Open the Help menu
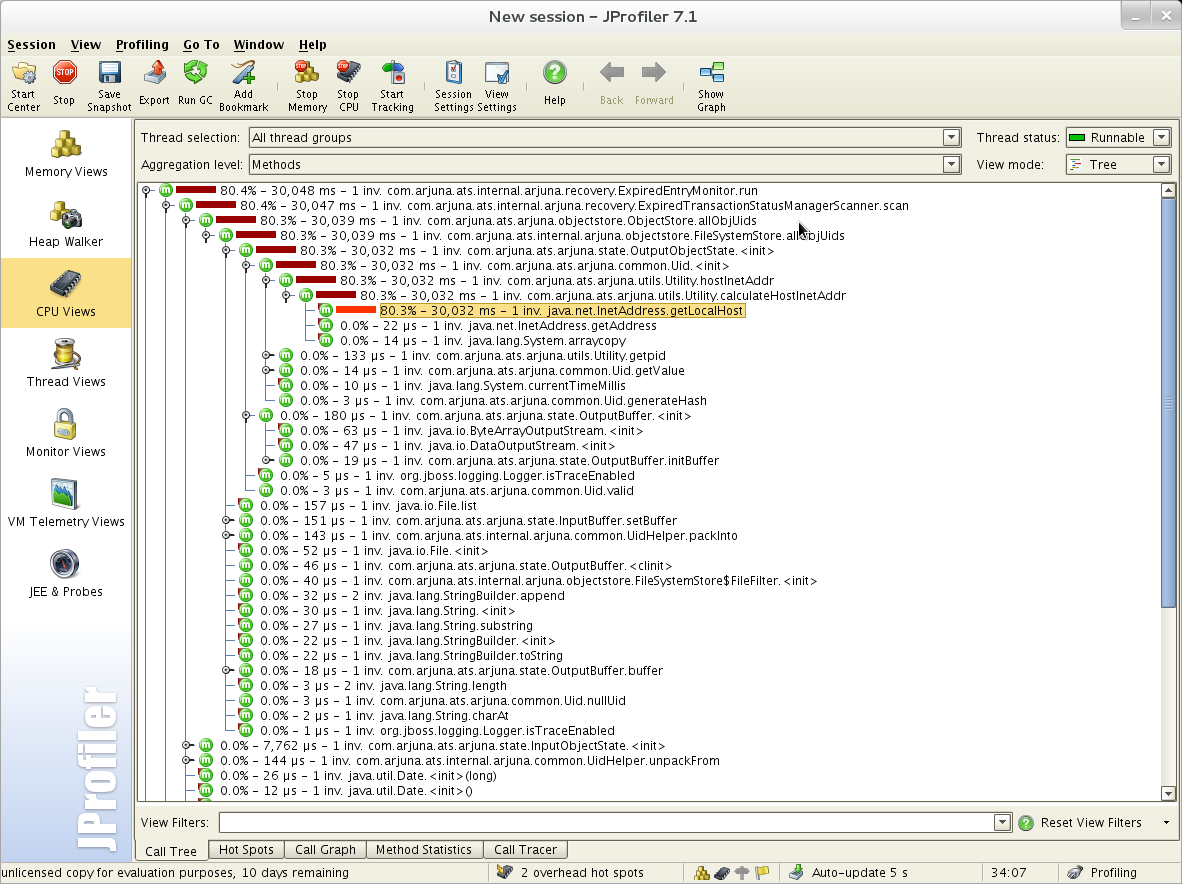The height and width of the screenshot is (884, 1182). click(313, 44)
